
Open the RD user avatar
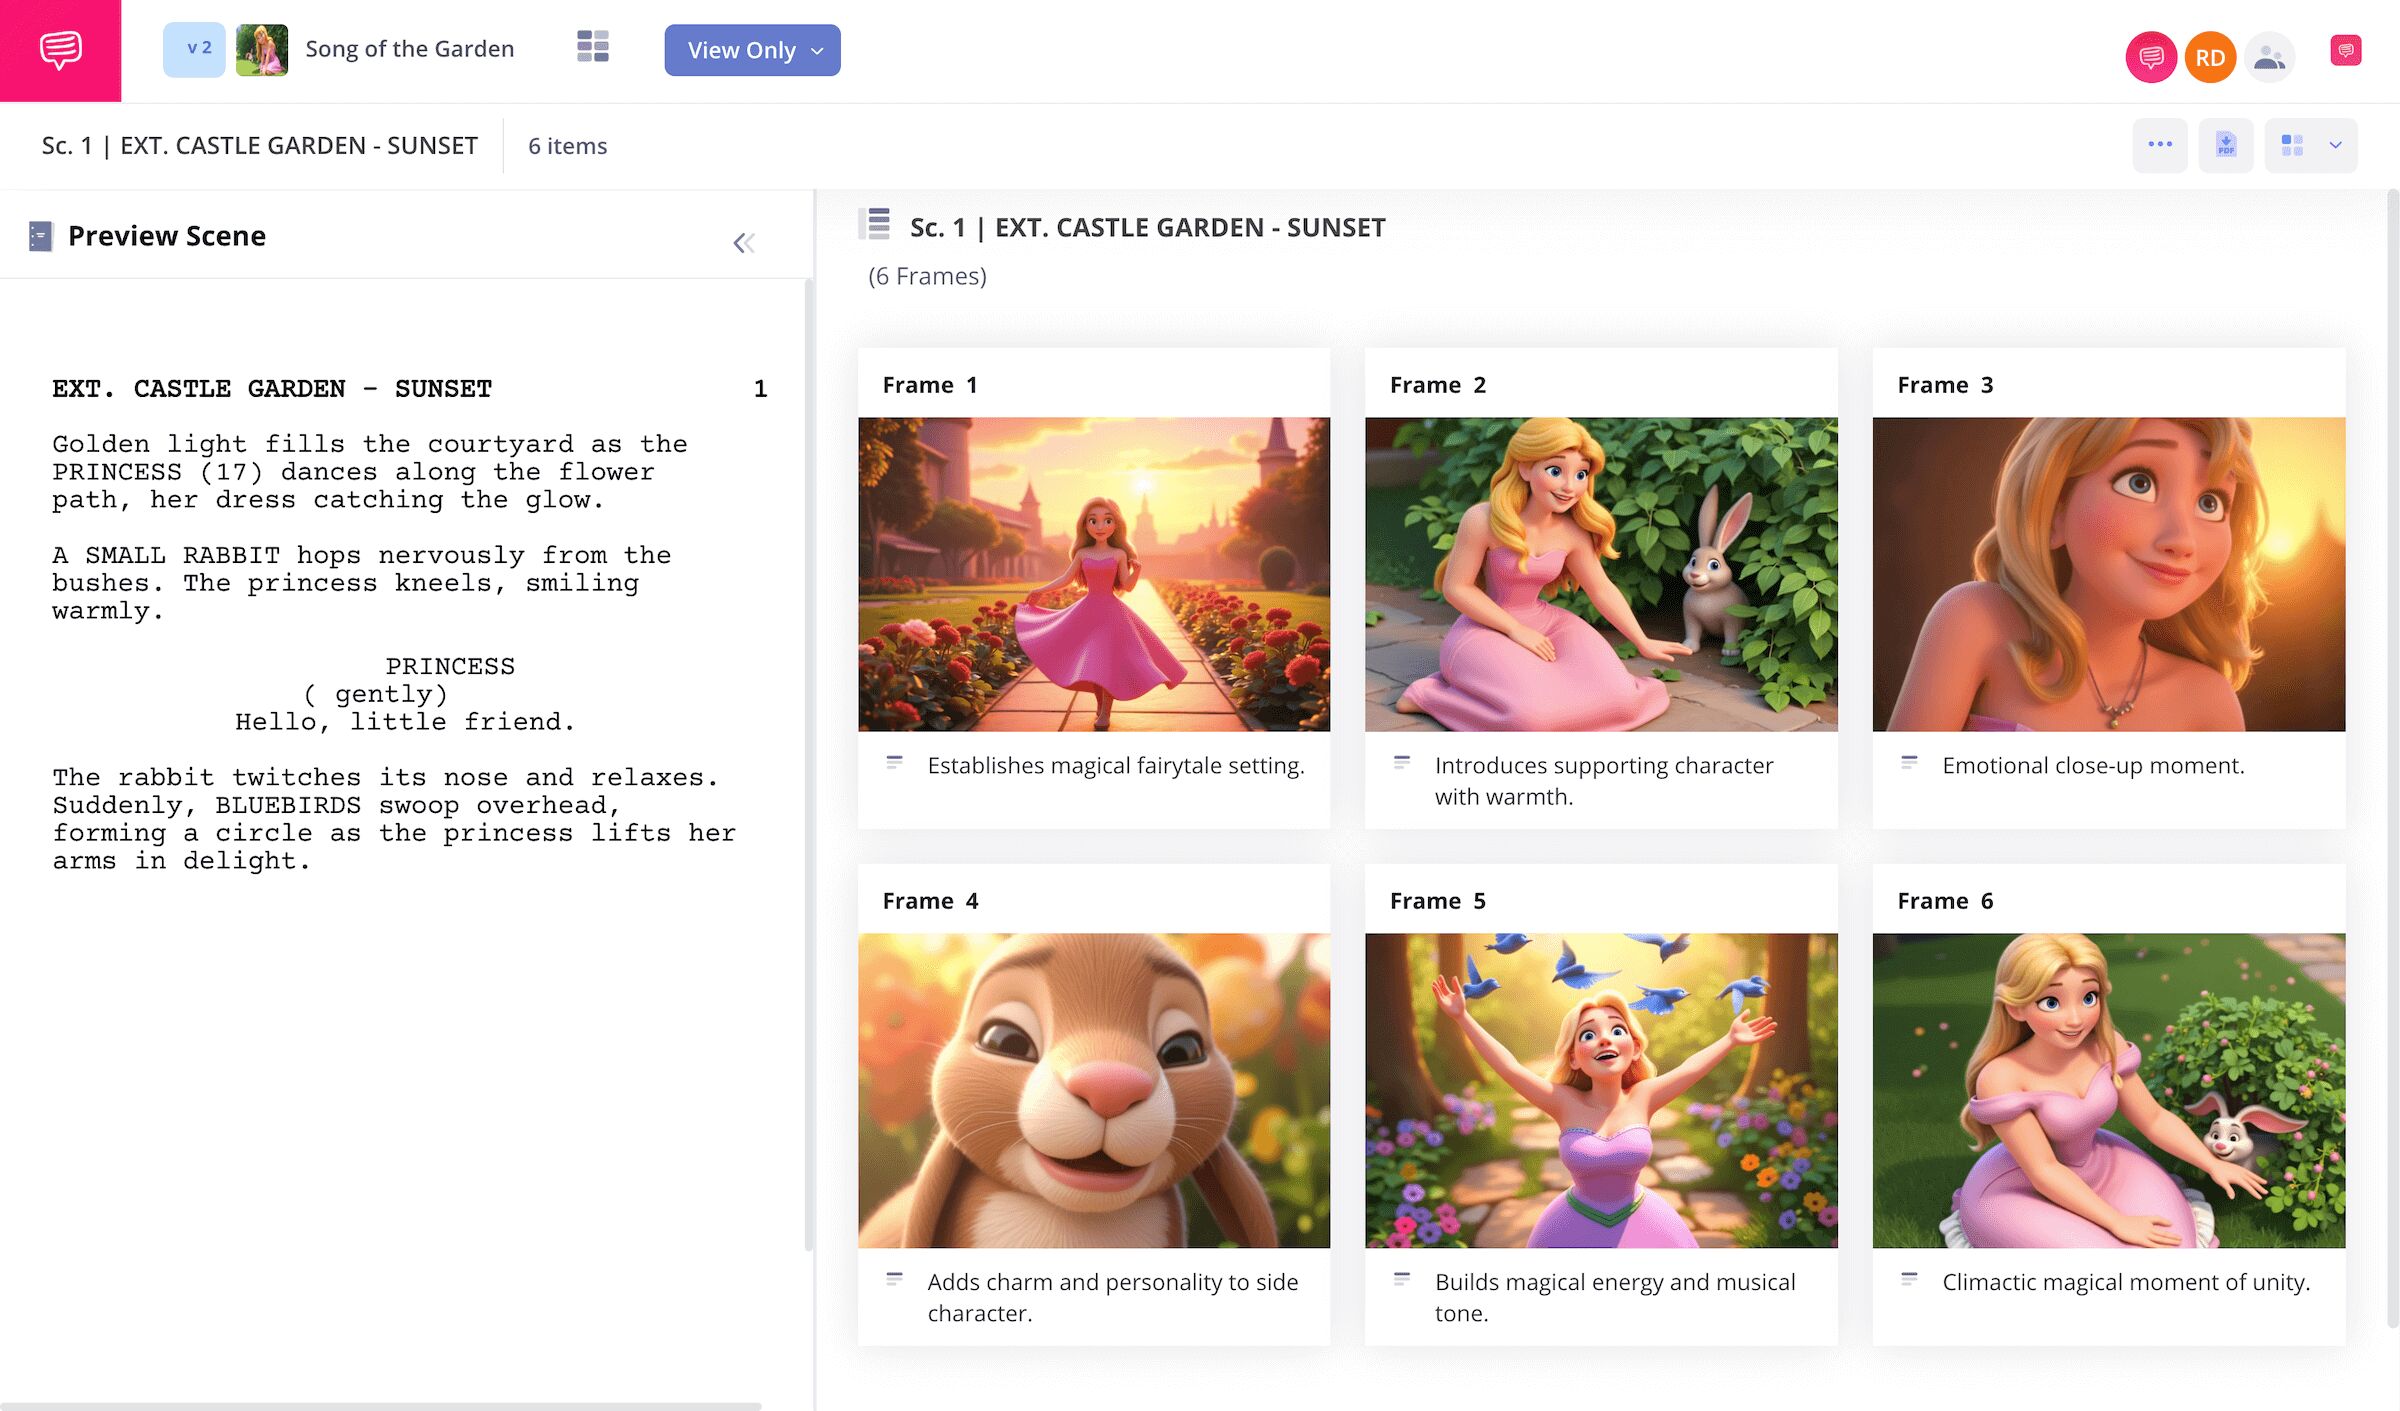click(2209, 57)
